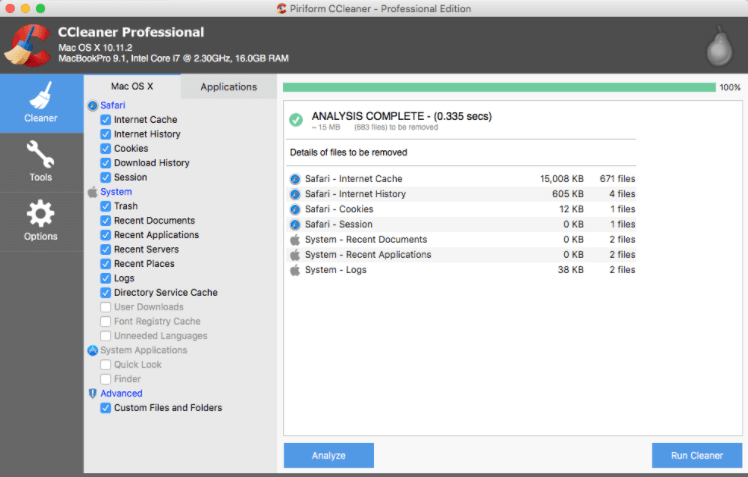
Task: Click 'Details of files to be removed' heading
Action: pos(348,153)
